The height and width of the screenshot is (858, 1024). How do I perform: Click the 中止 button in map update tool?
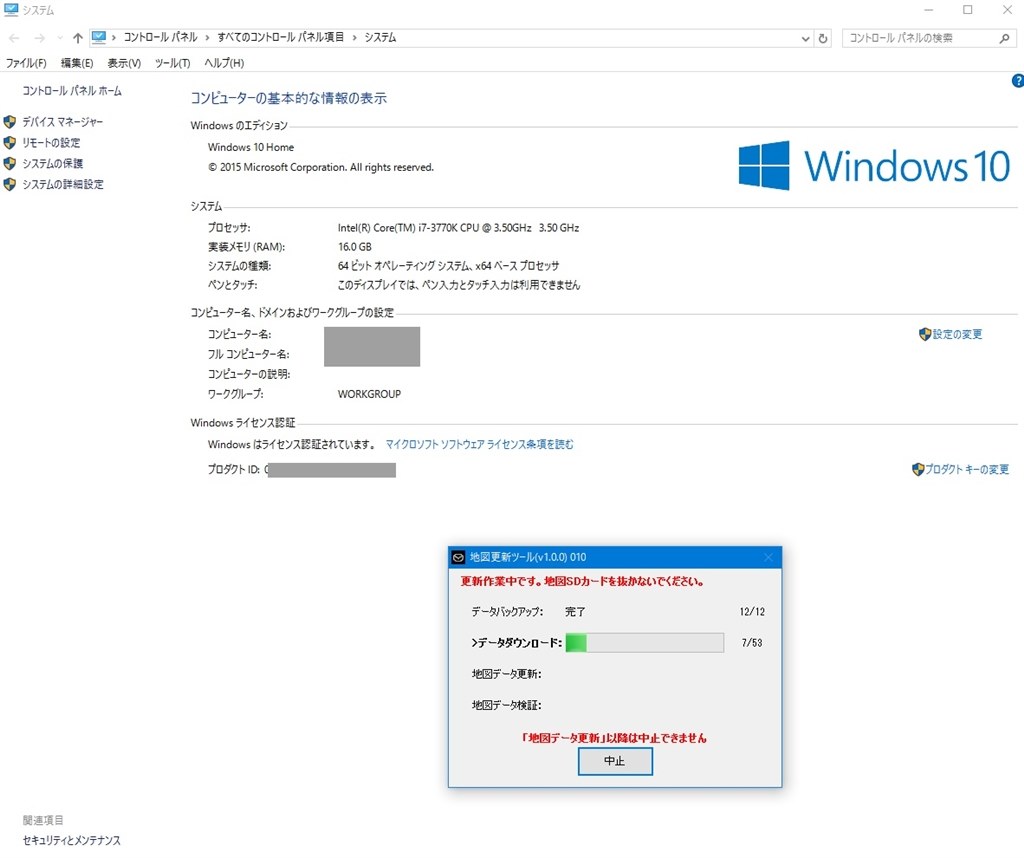615,761
